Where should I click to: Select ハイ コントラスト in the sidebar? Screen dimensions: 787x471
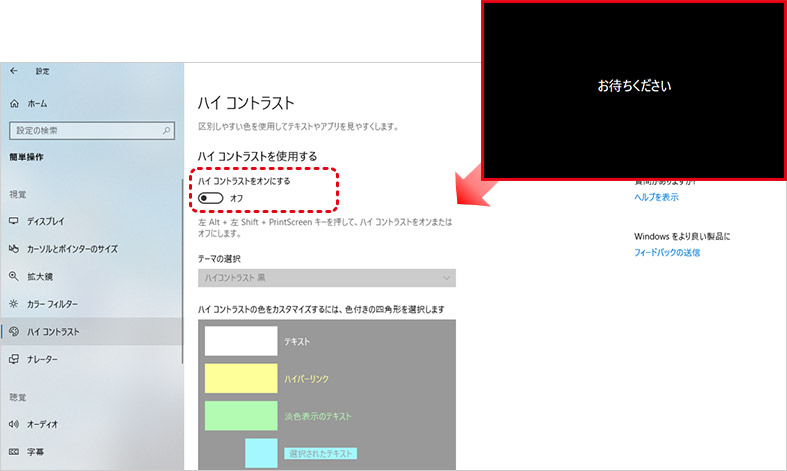click(x=54, y=331)
